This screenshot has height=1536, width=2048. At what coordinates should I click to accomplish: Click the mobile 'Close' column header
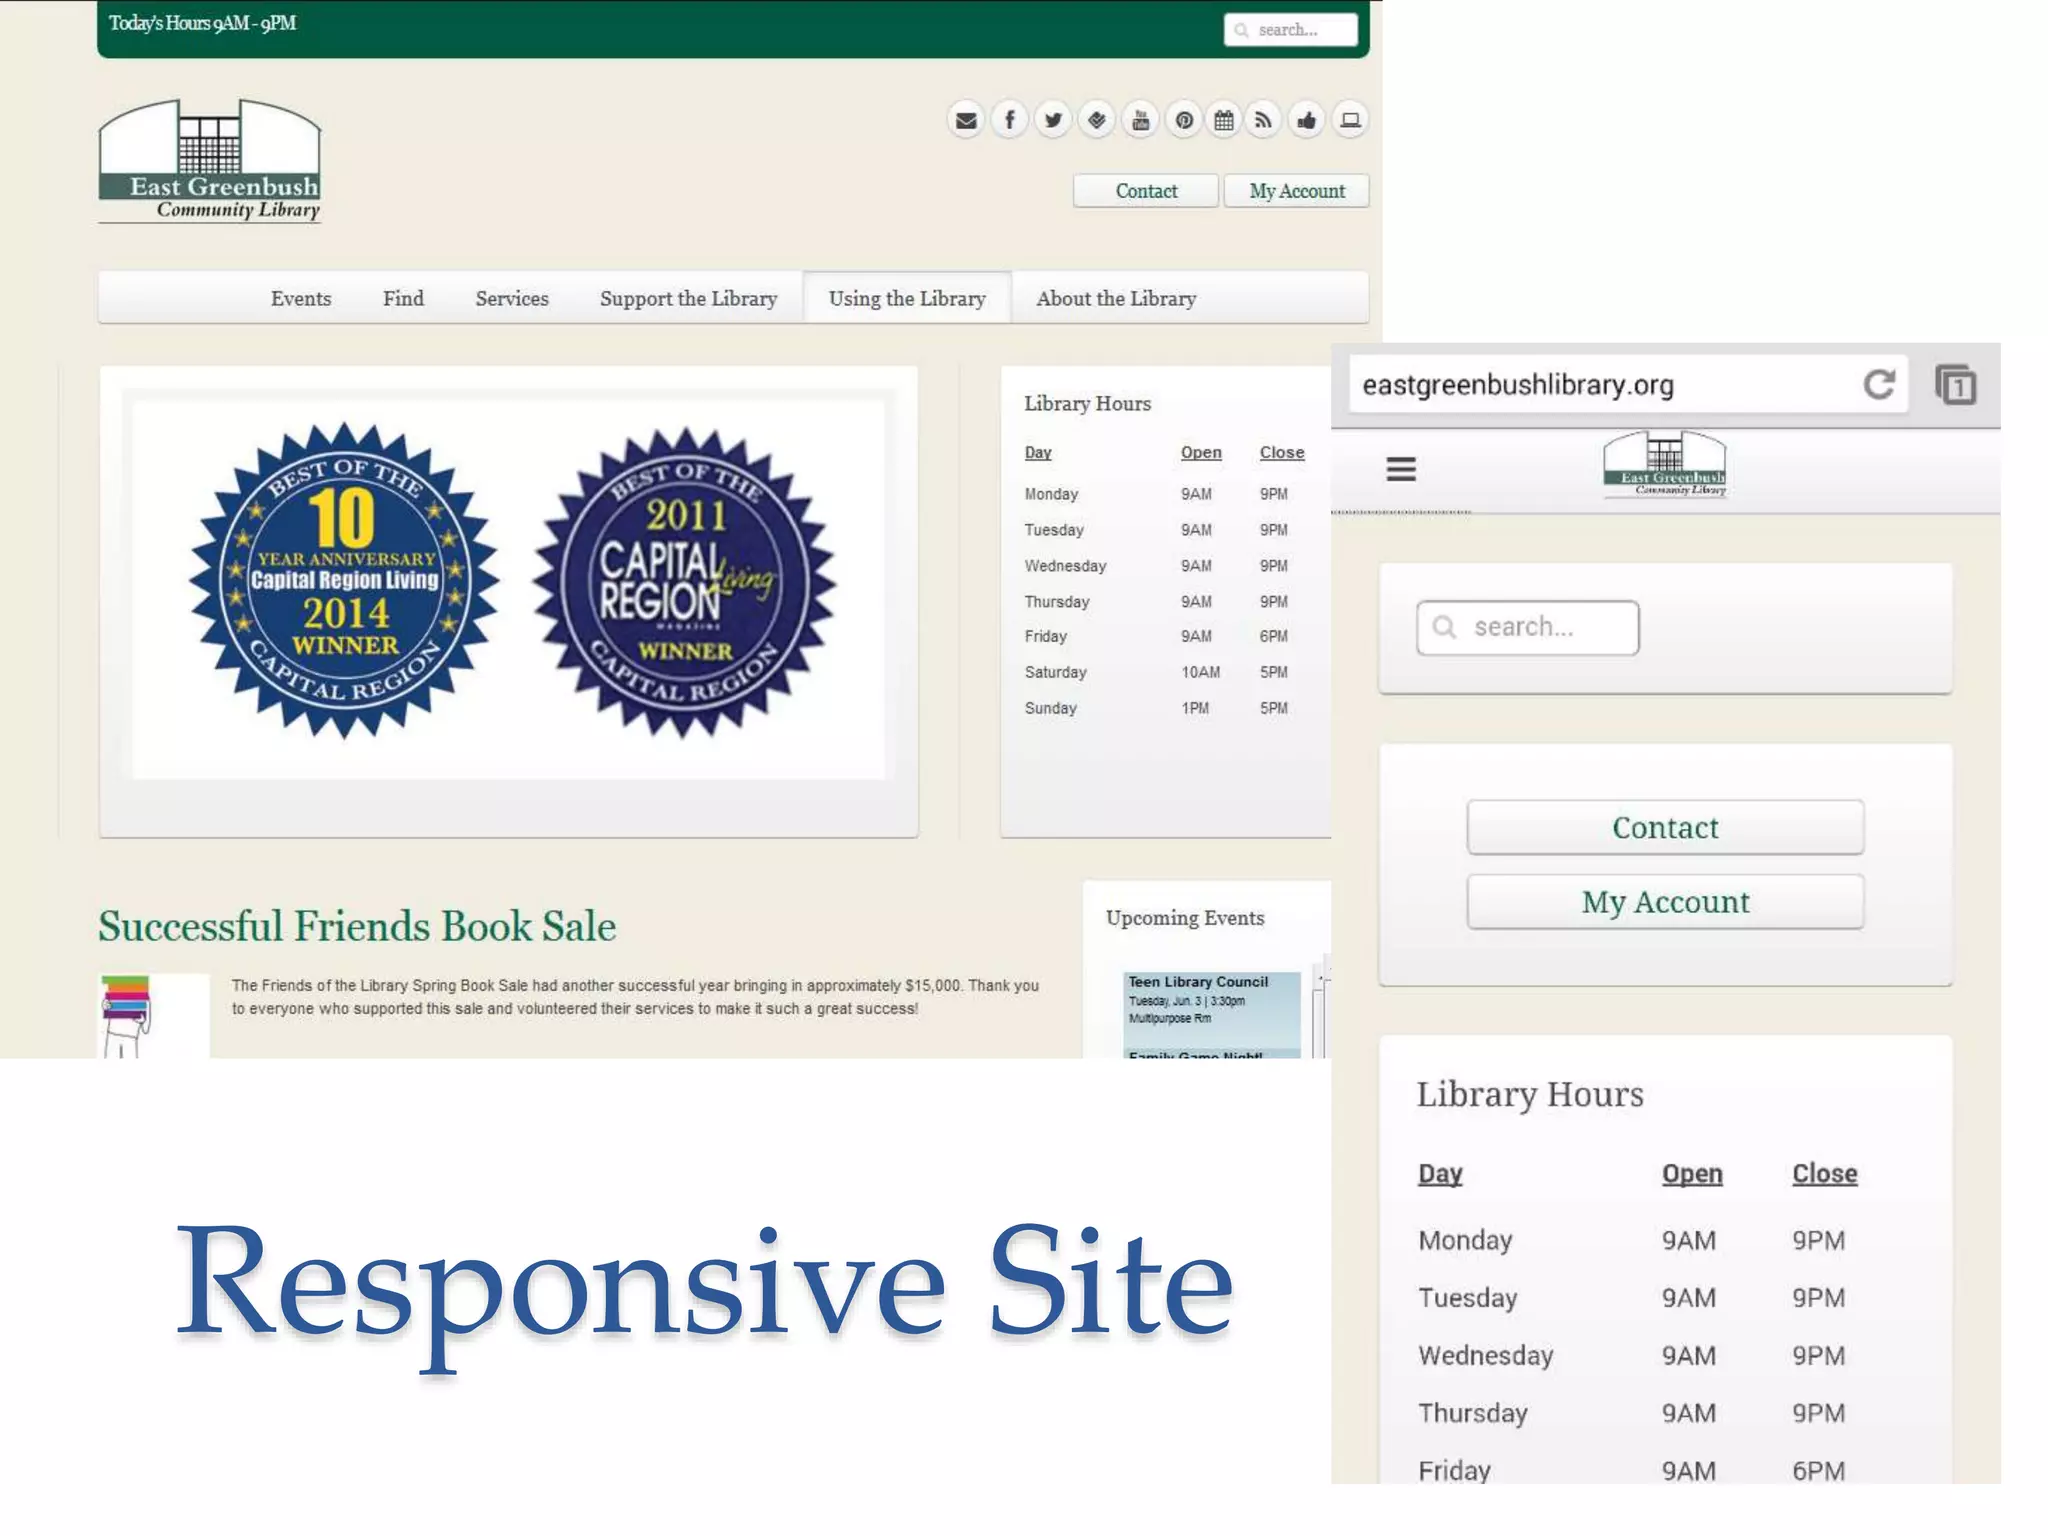(x=1825, y=1174)
